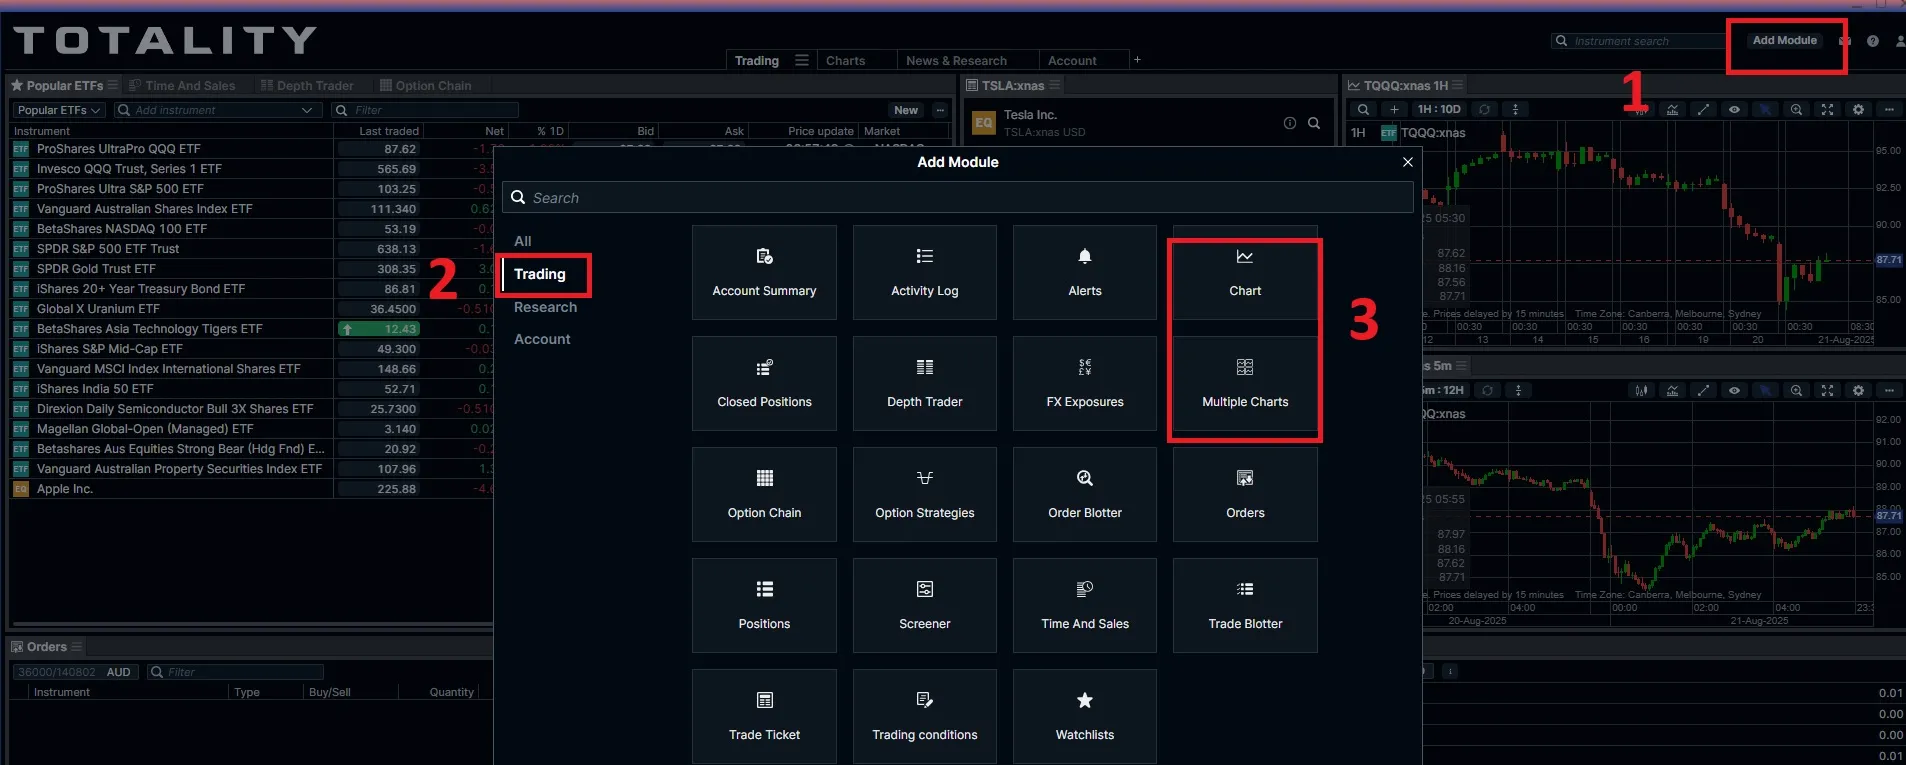Toggle eye visibility in TQQQ 1H chart toolbar
1906x765 pixels.
(1734, 110)
